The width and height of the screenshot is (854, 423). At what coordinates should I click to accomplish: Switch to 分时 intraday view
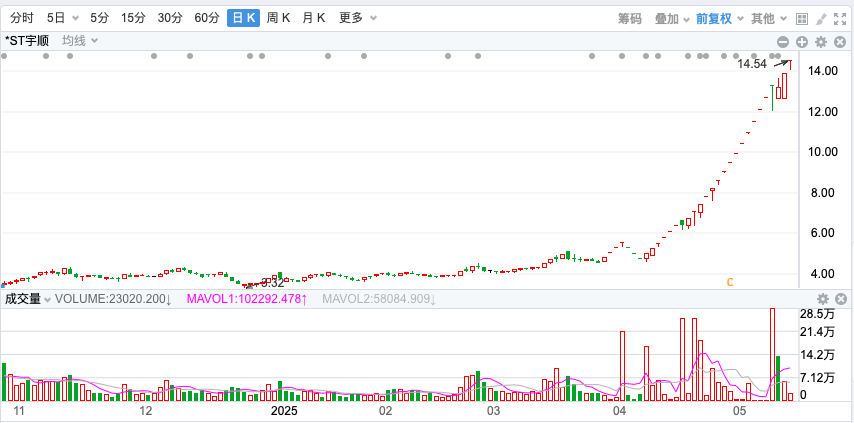pos(22,18)
